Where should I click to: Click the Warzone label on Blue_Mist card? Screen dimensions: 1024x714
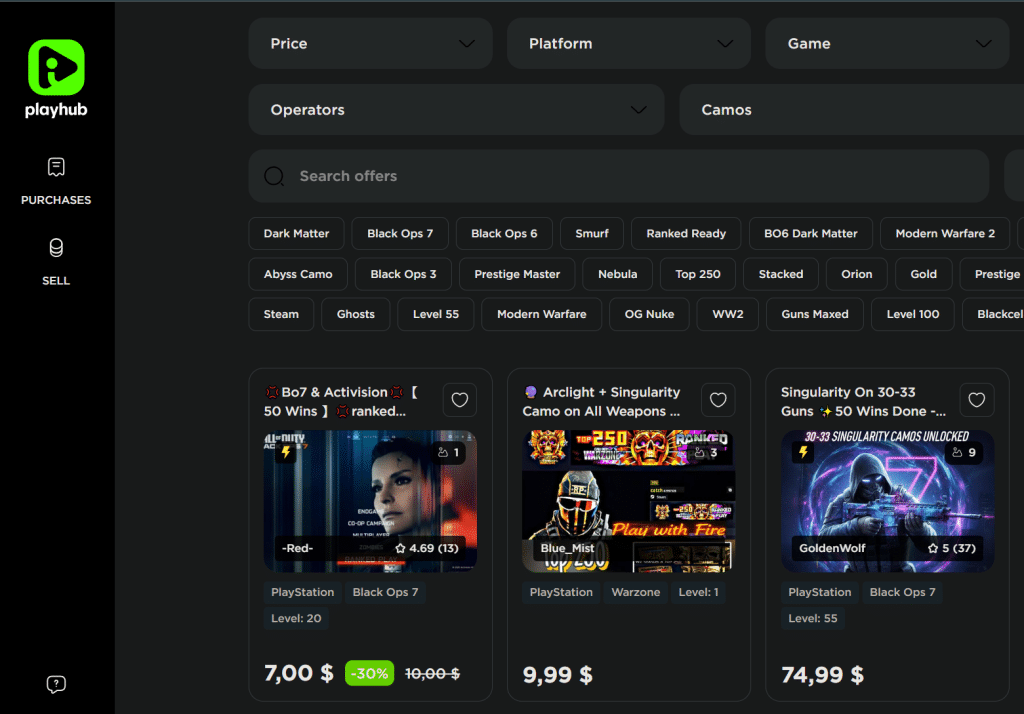(x=635, y=592)
